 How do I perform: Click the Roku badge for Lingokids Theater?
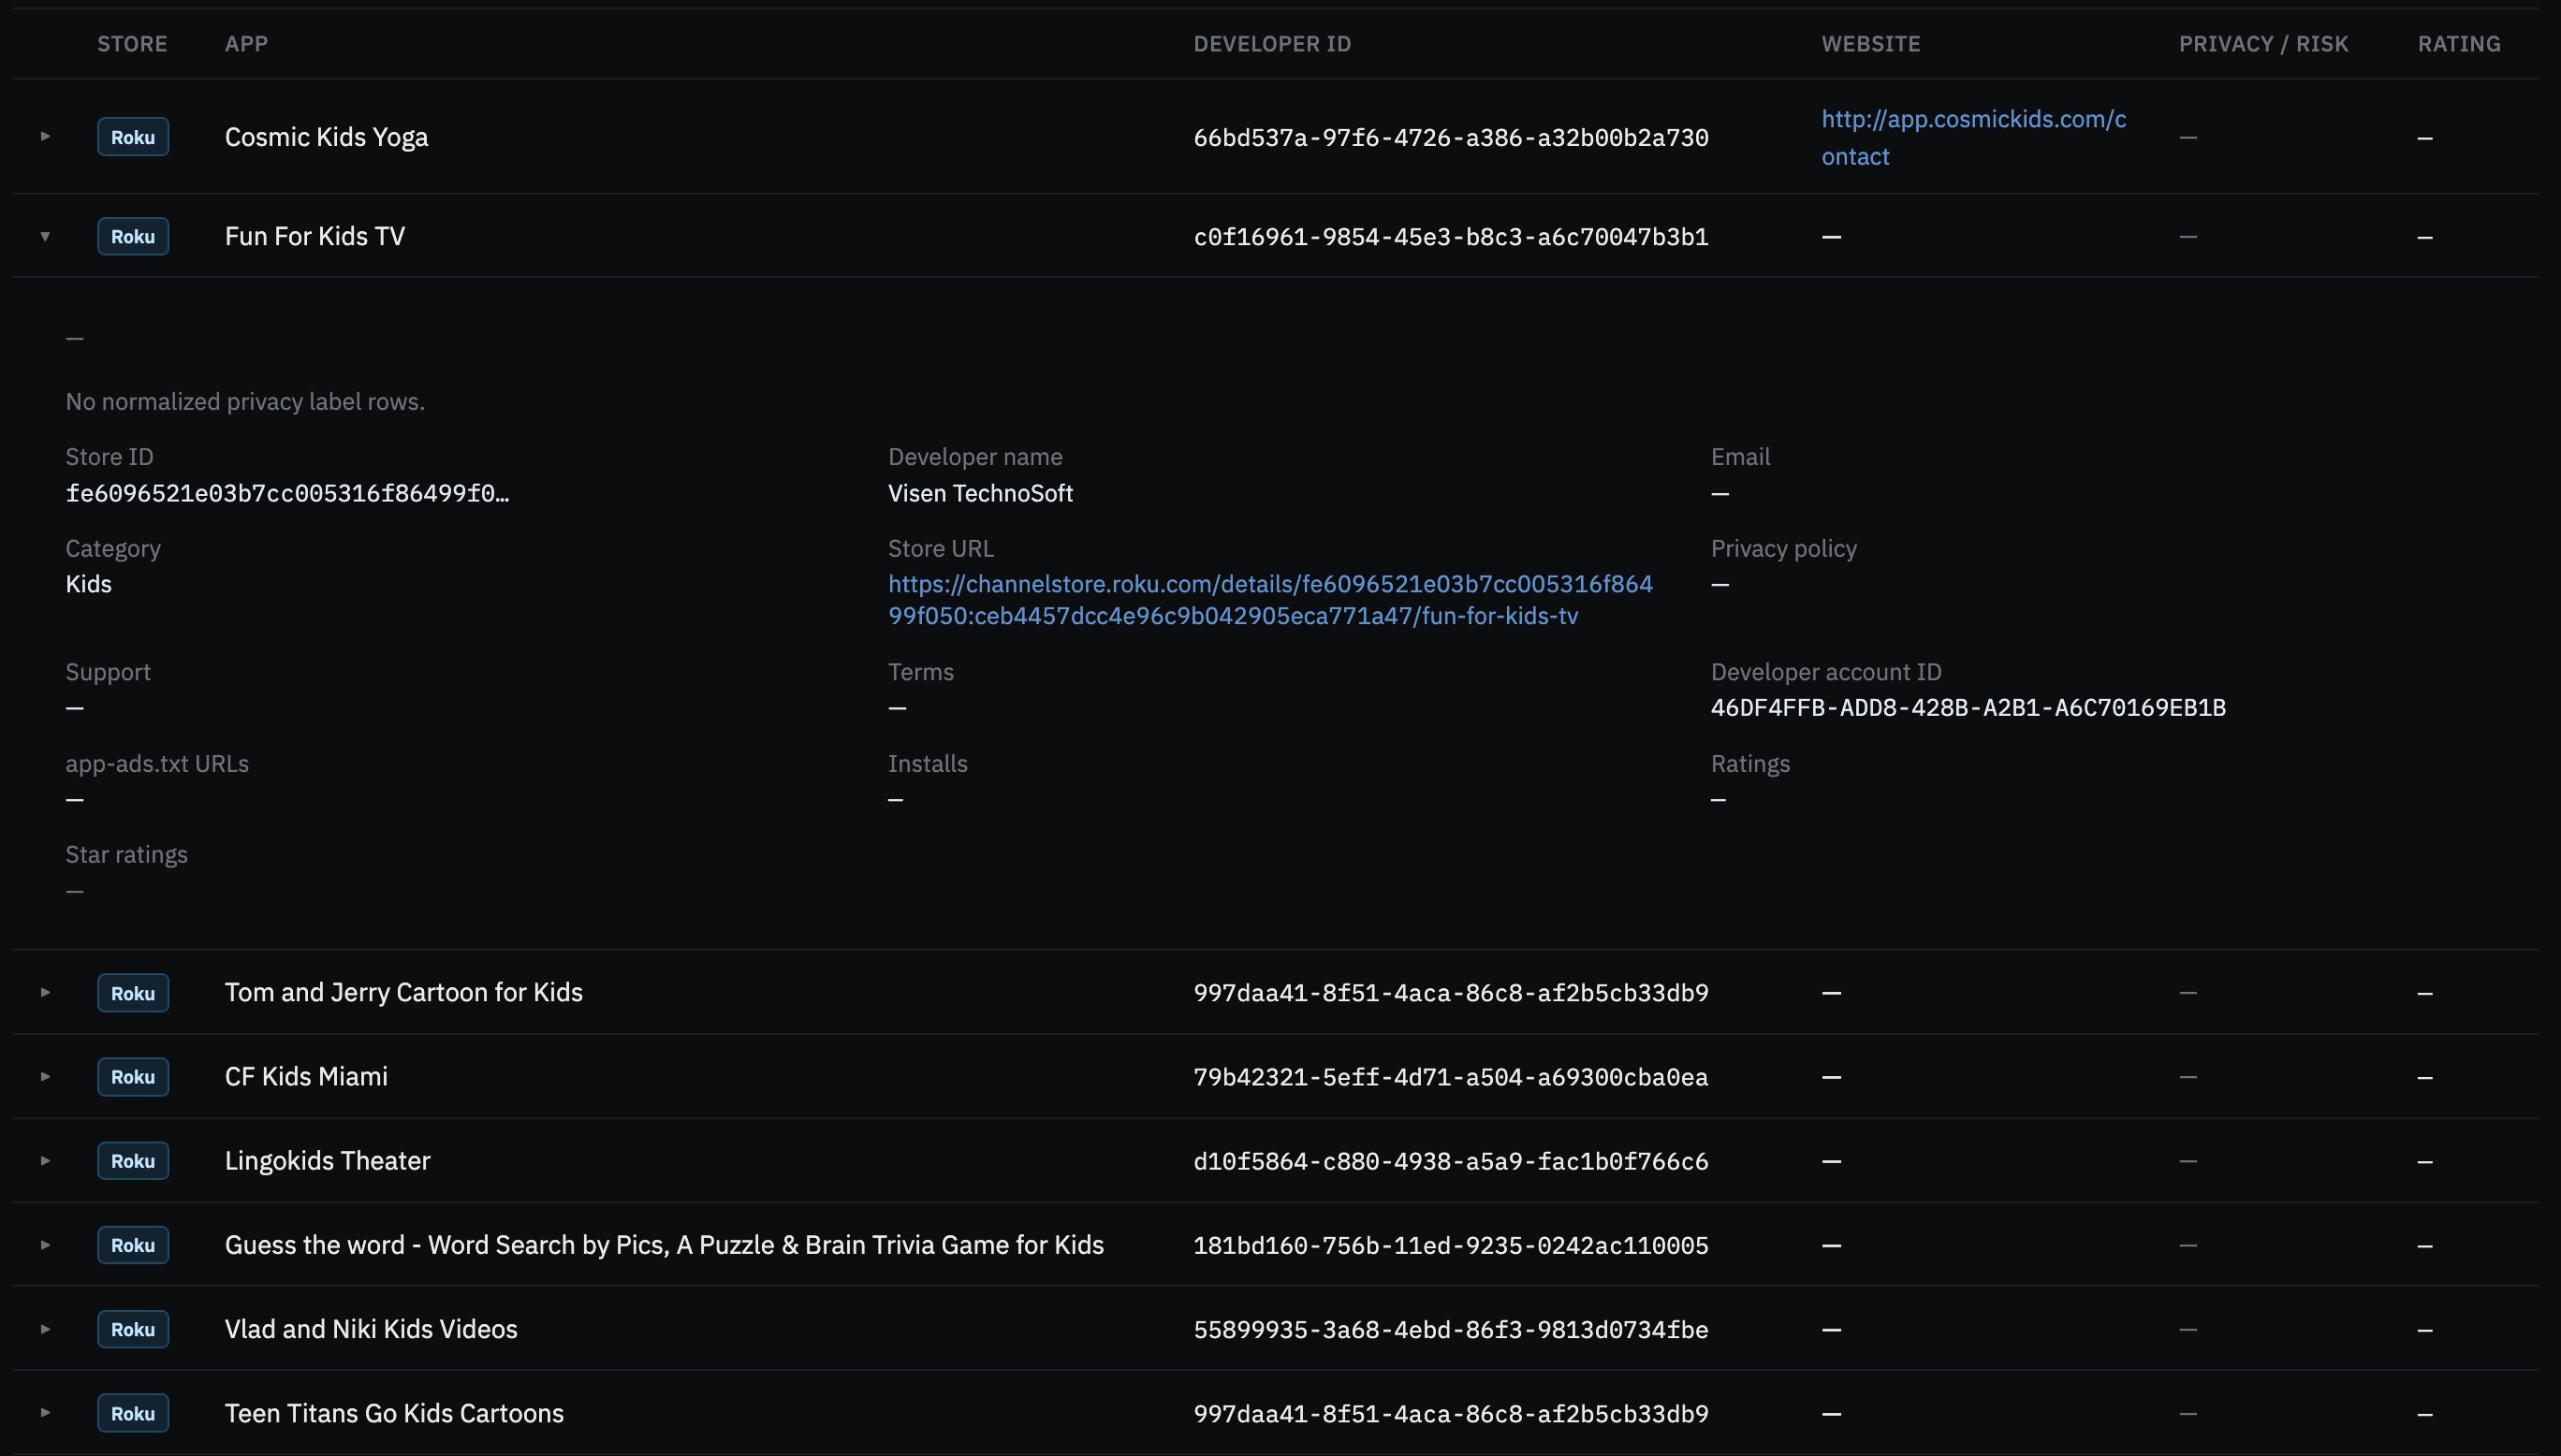133,1161
